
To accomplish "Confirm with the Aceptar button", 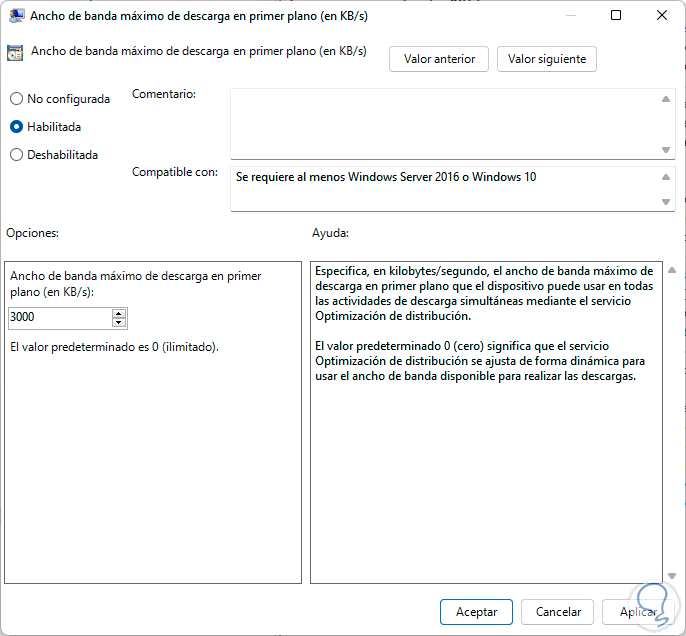I will 476,612.
